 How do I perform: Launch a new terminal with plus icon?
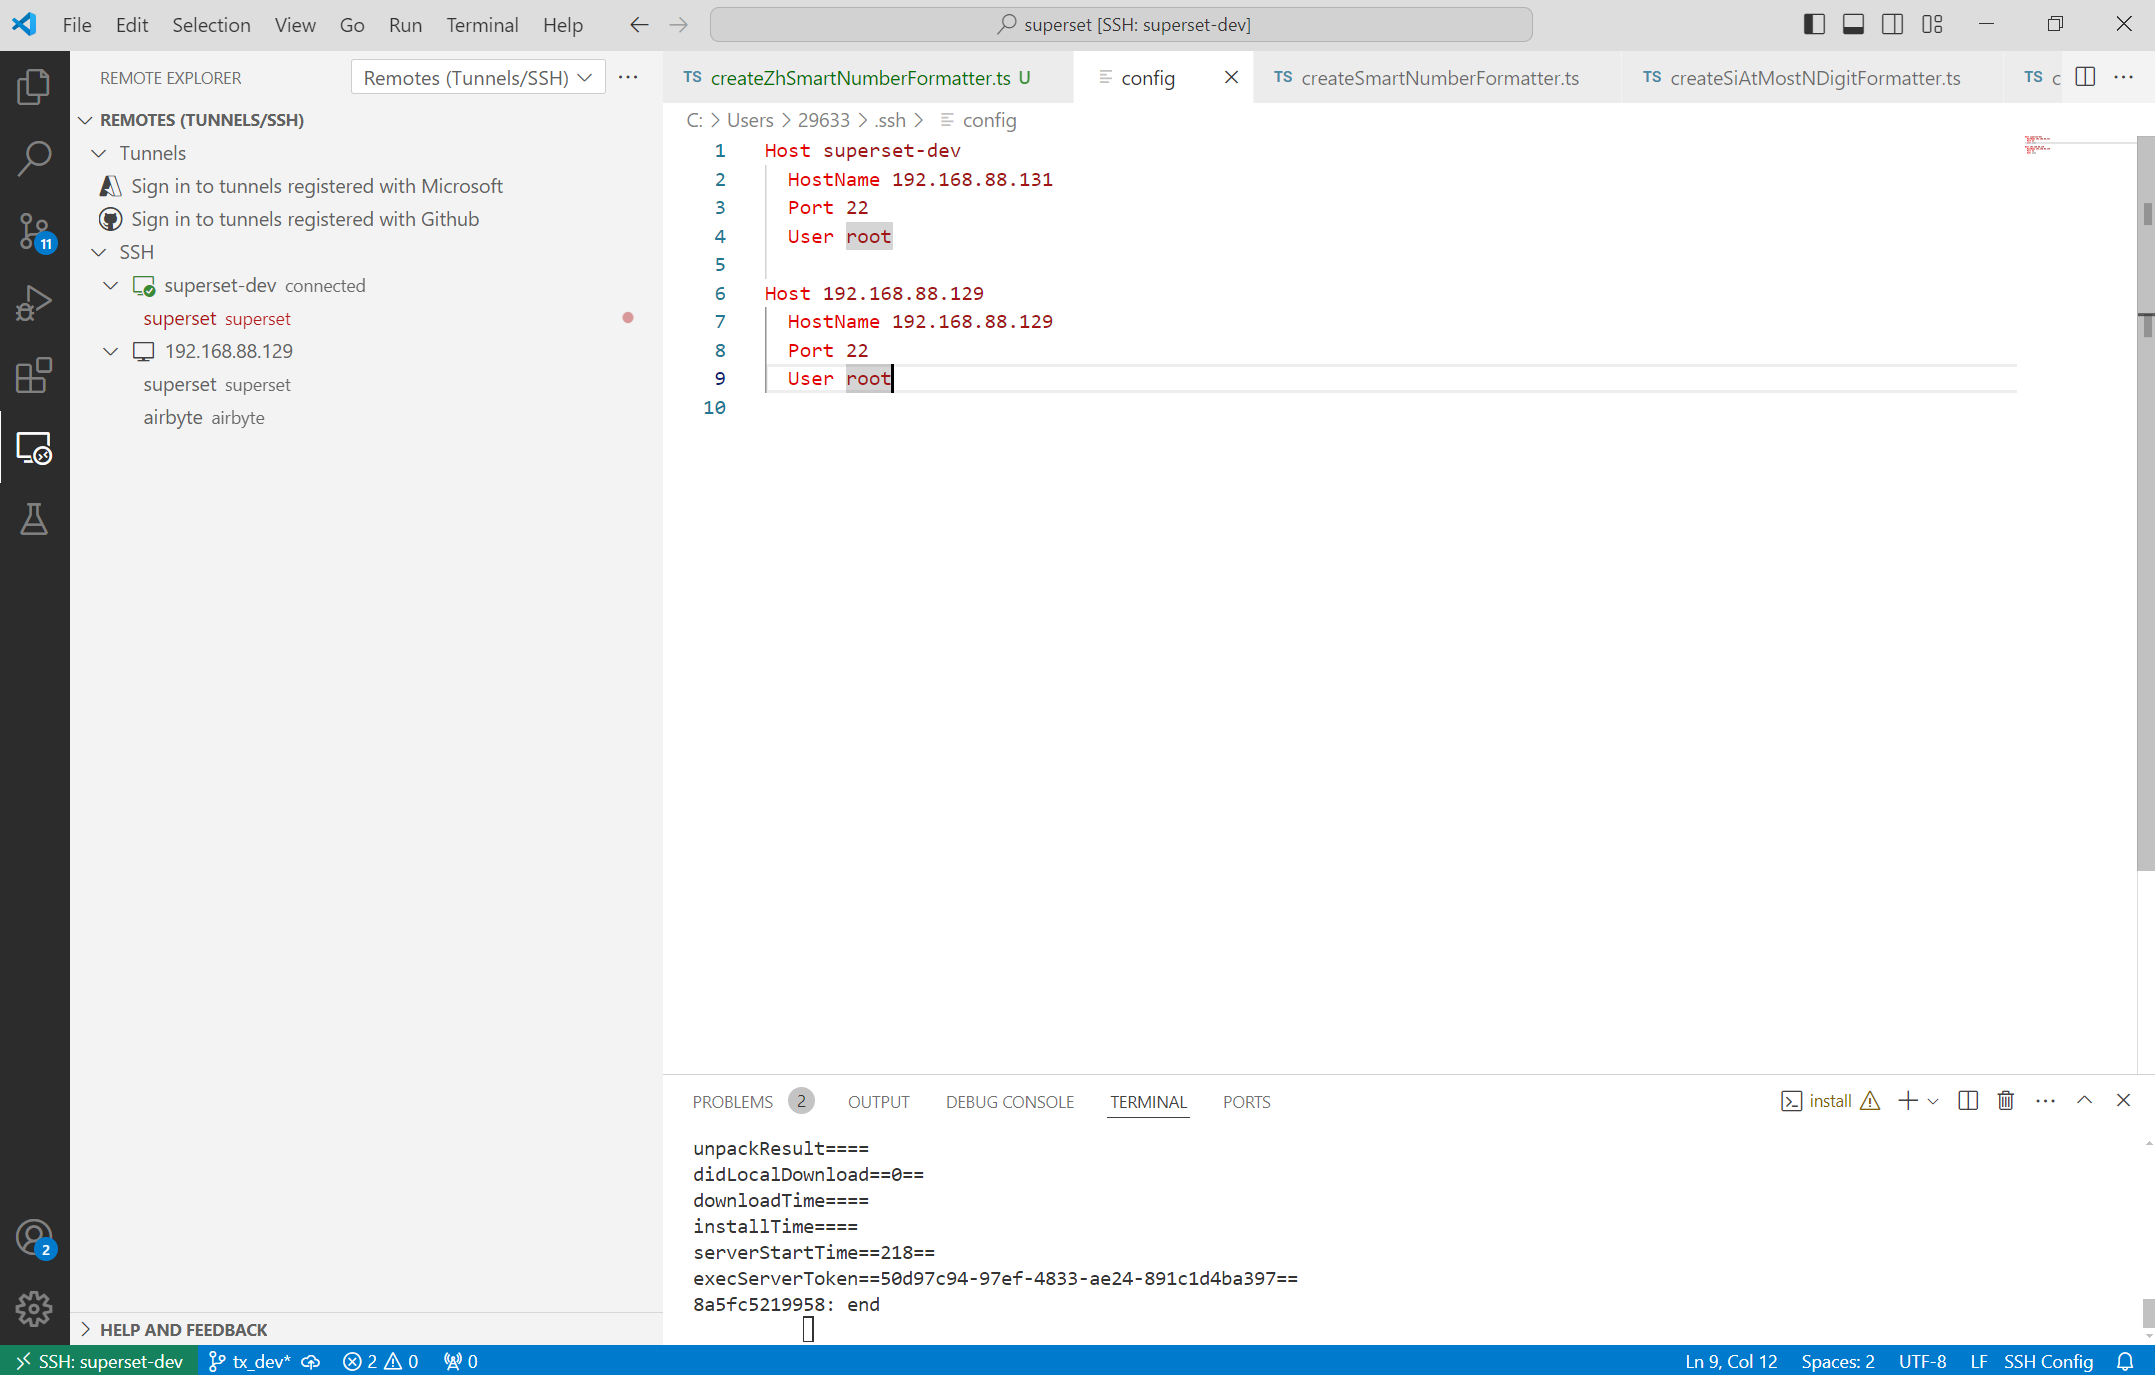[x=1908, y=1101]
